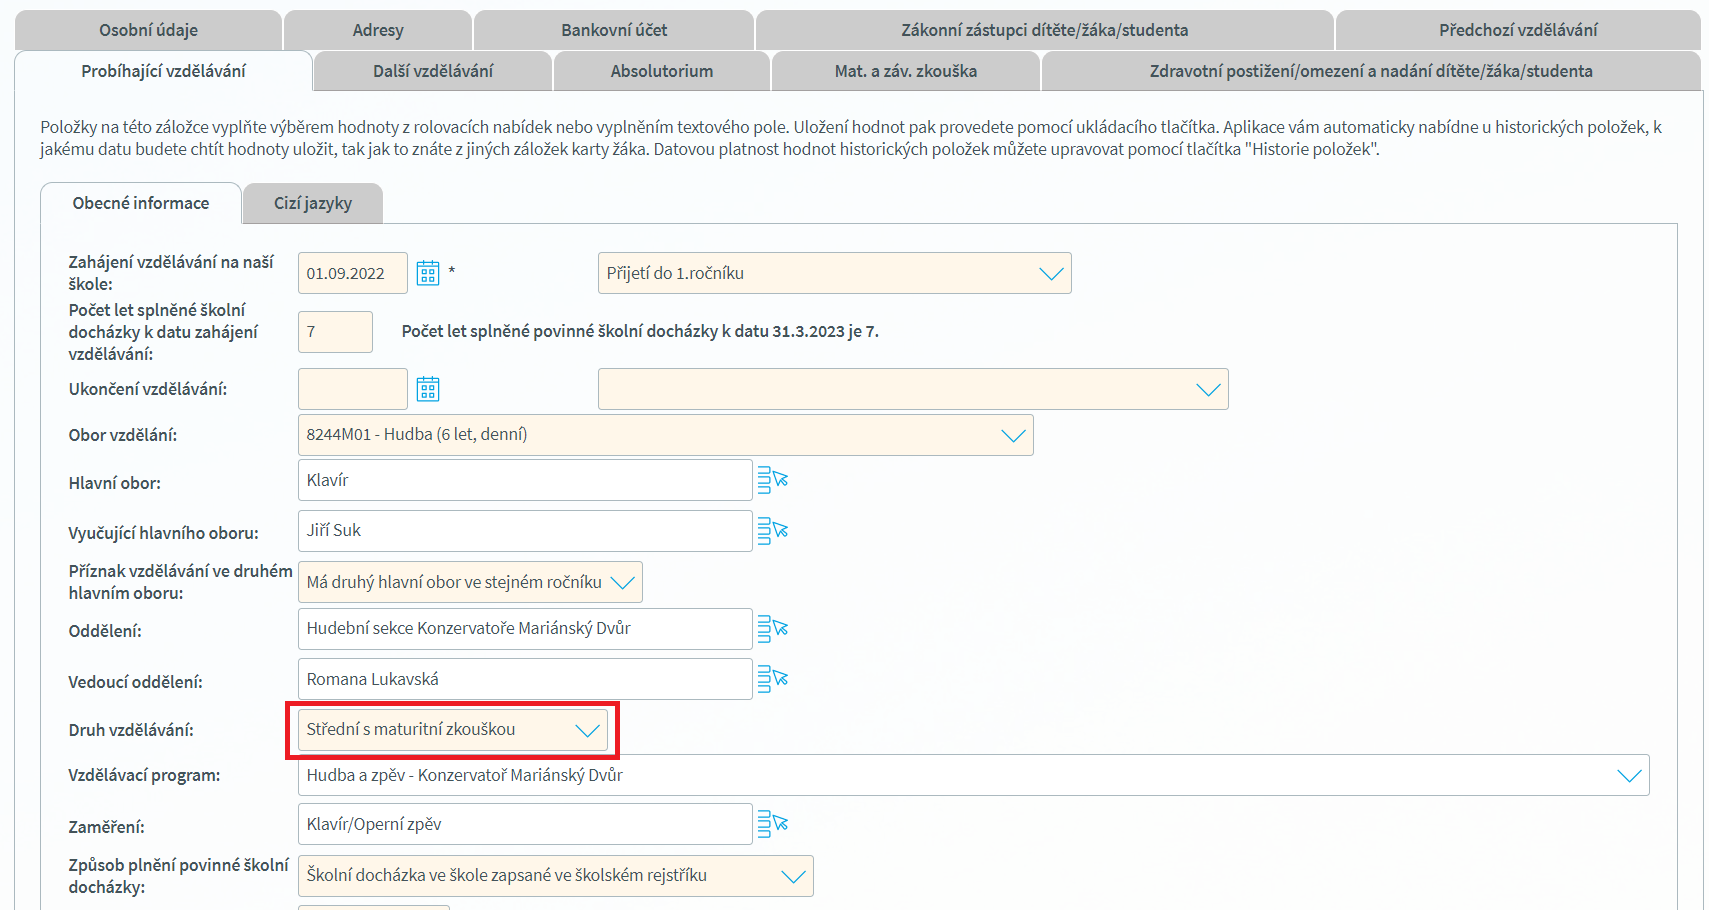Open the Bankovní účet tab

(x=614, y=30)
